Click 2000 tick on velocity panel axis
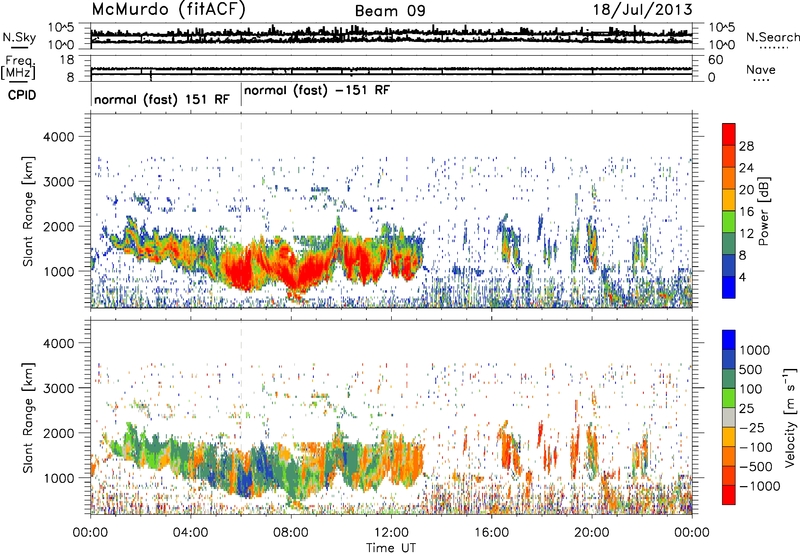The height and width of the screenshot is (554, 800). click(x=58, y=433)
